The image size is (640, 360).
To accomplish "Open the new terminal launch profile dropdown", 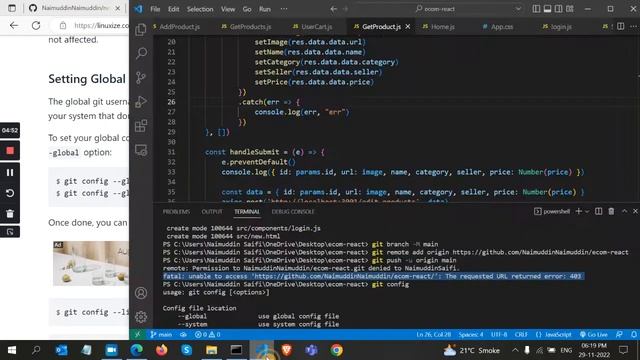I will click(587, 211).
